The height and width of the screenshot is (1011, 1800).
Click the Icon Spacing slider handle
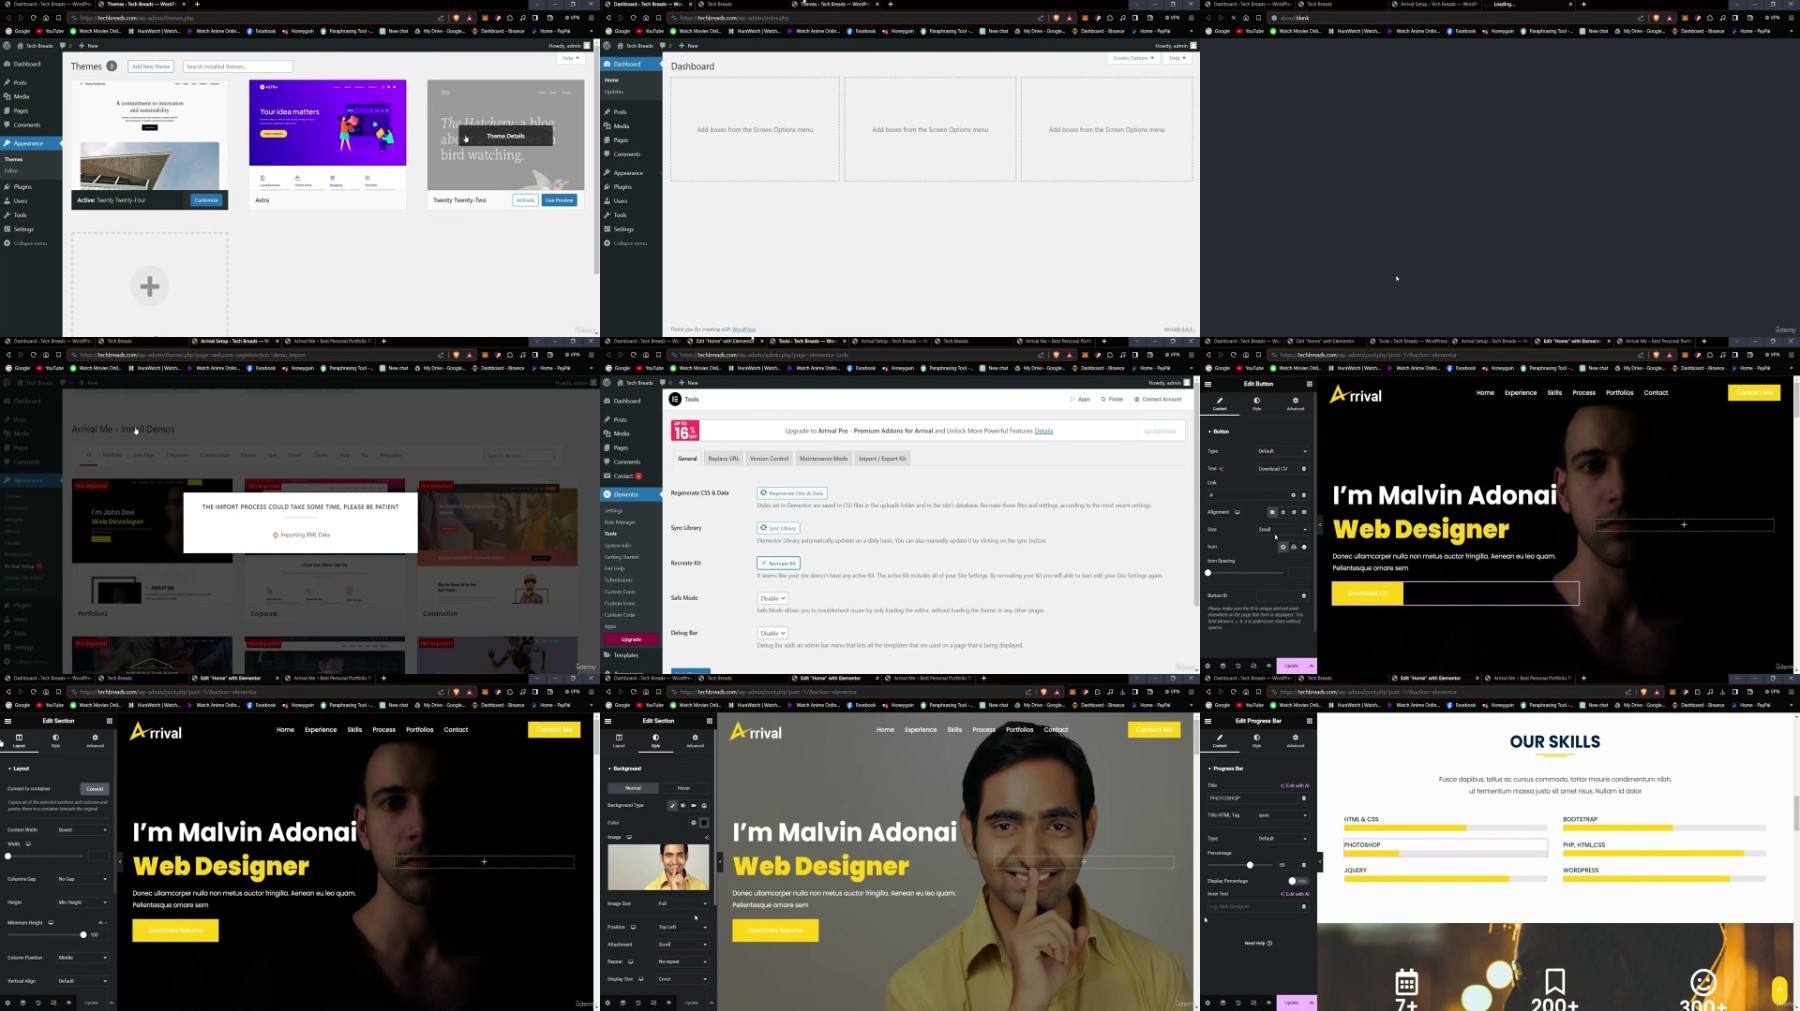[1208, 573]
